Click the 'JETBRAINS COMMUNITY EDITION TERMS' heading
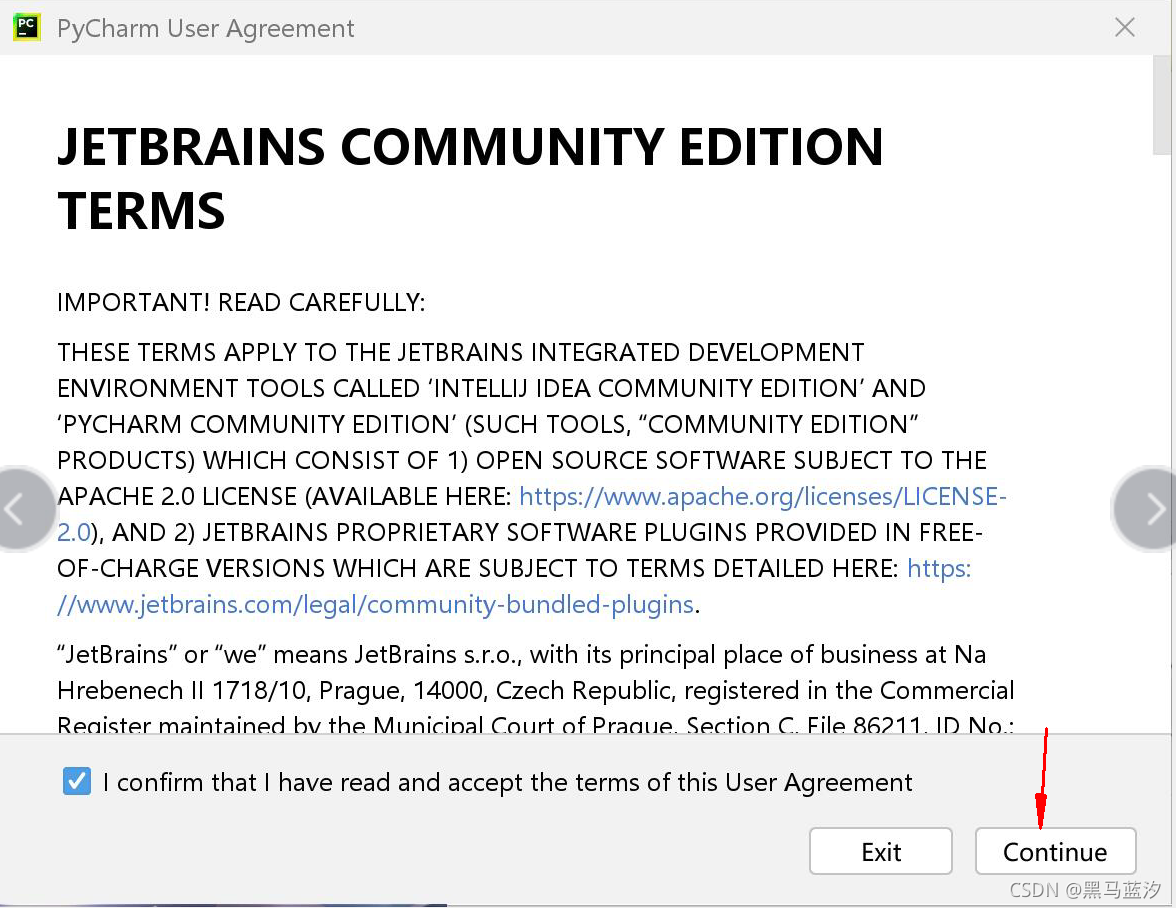The height and width of the screenshot is (908, 1176). pyautogui.click(x=470, y=178)
